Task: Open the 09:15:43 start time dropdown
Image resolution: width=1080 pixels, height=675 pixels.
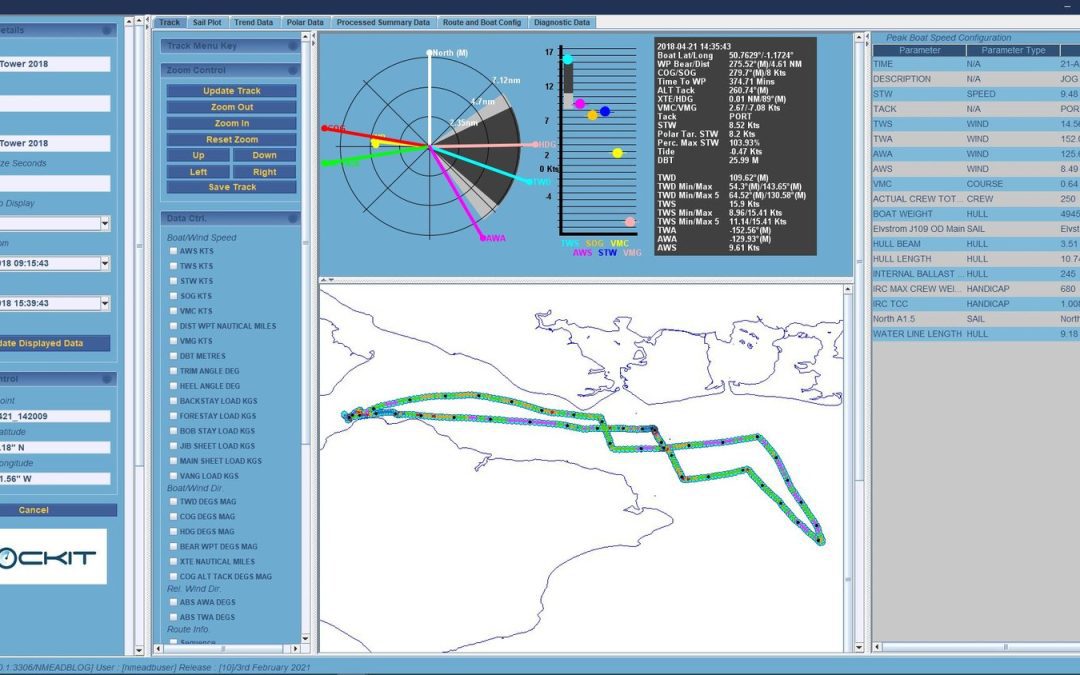Action: 105,264
